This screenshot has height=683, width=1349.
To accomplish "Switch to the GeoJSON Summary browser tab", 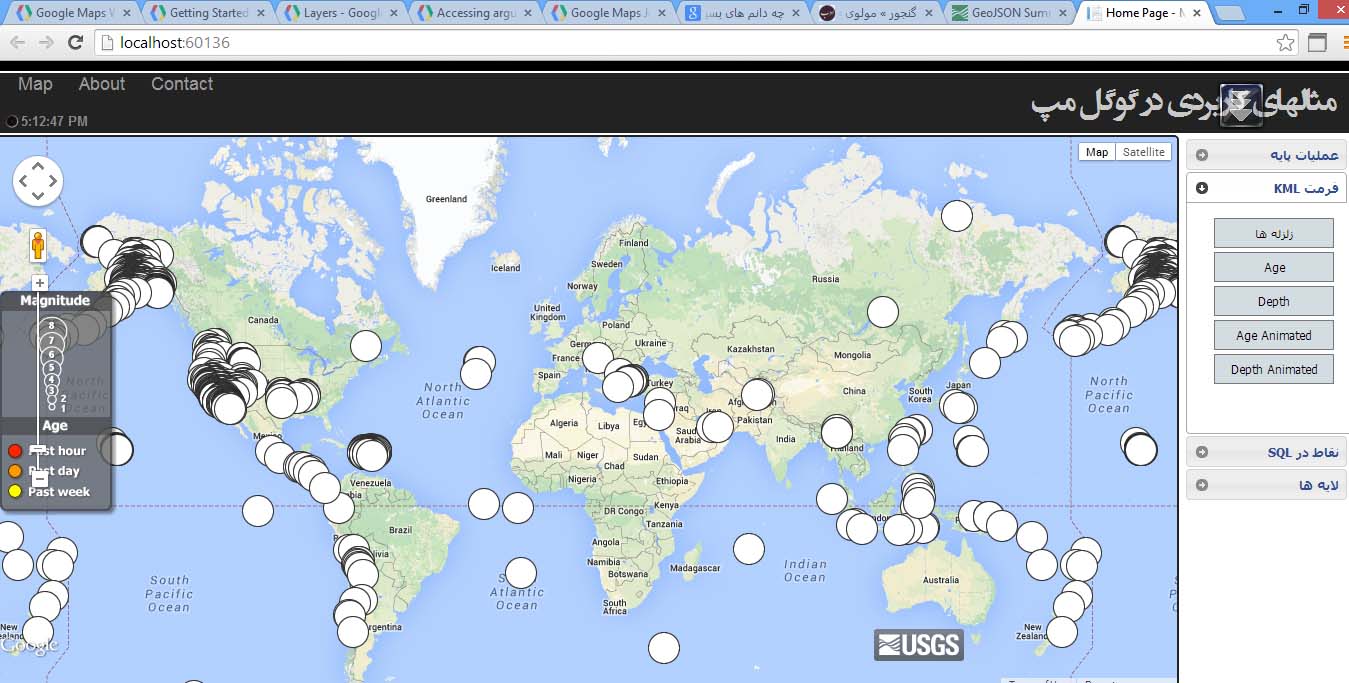I will pyautogui.click(x=1008, y=13).
